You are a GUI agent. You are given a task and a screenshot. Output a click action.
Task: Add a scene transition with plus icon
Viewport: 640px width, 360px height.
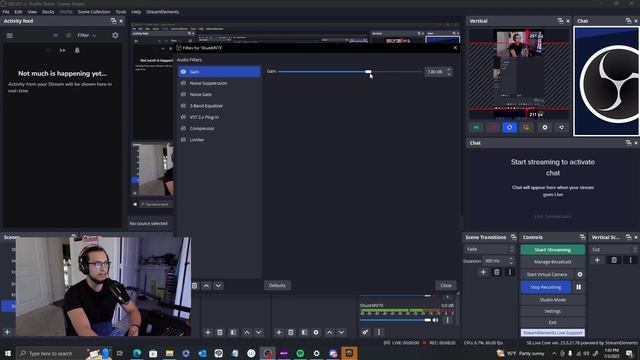coord(483,272)
